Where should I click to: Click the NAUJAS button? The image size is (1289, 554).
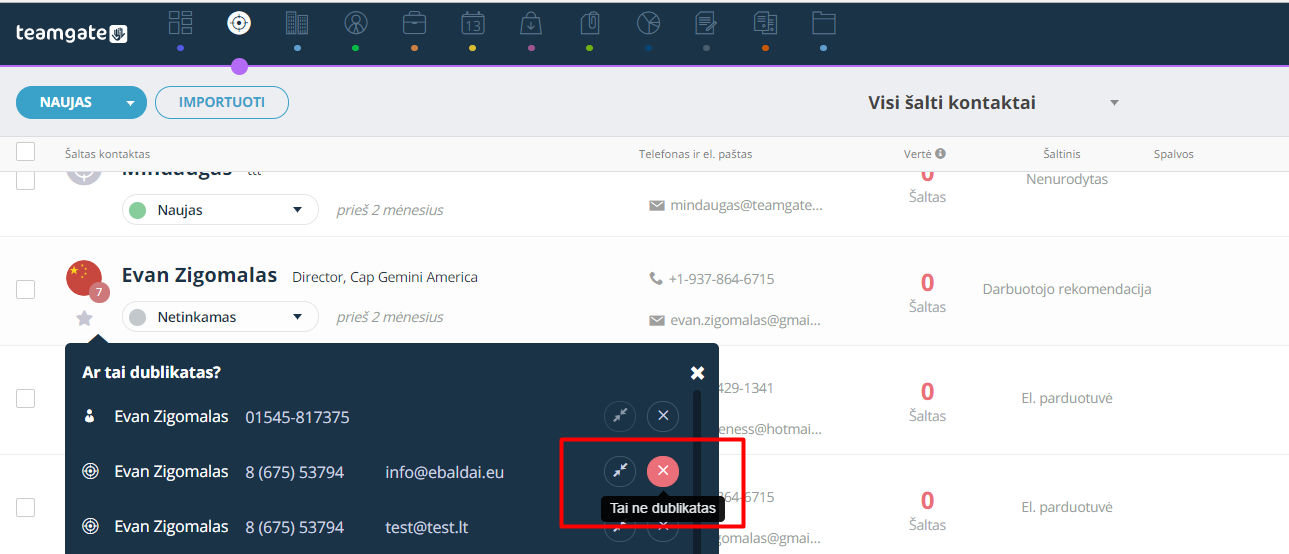tap(66, 102)
